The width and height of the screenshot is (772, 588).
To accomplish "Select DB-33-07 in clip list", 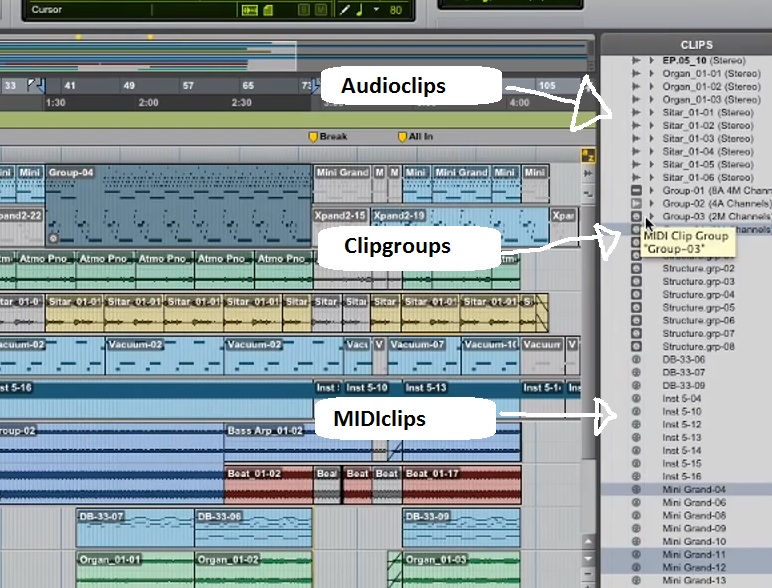I will pos(683,372).
